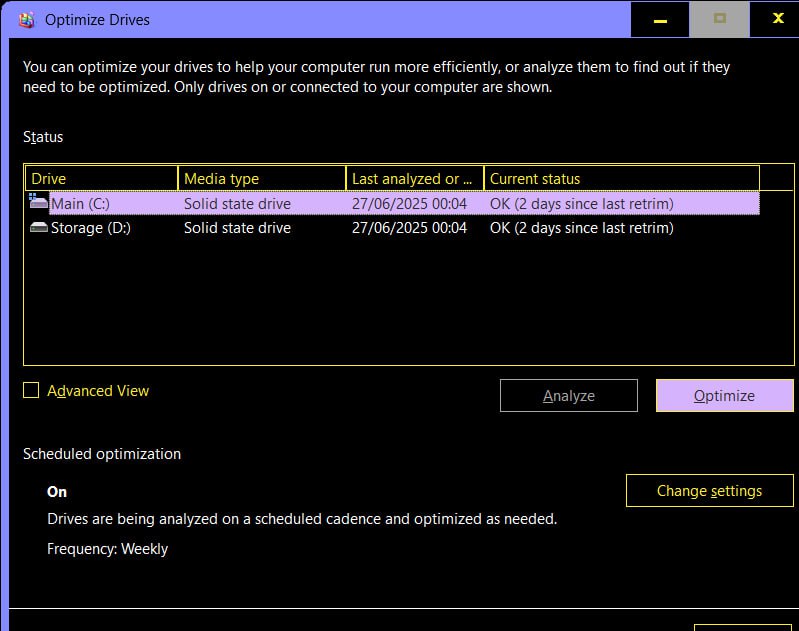Image resolution: width=799 pixels, height=631 pixels.
Task: Click the Main (C:) retrim status text
Action: 581,204
